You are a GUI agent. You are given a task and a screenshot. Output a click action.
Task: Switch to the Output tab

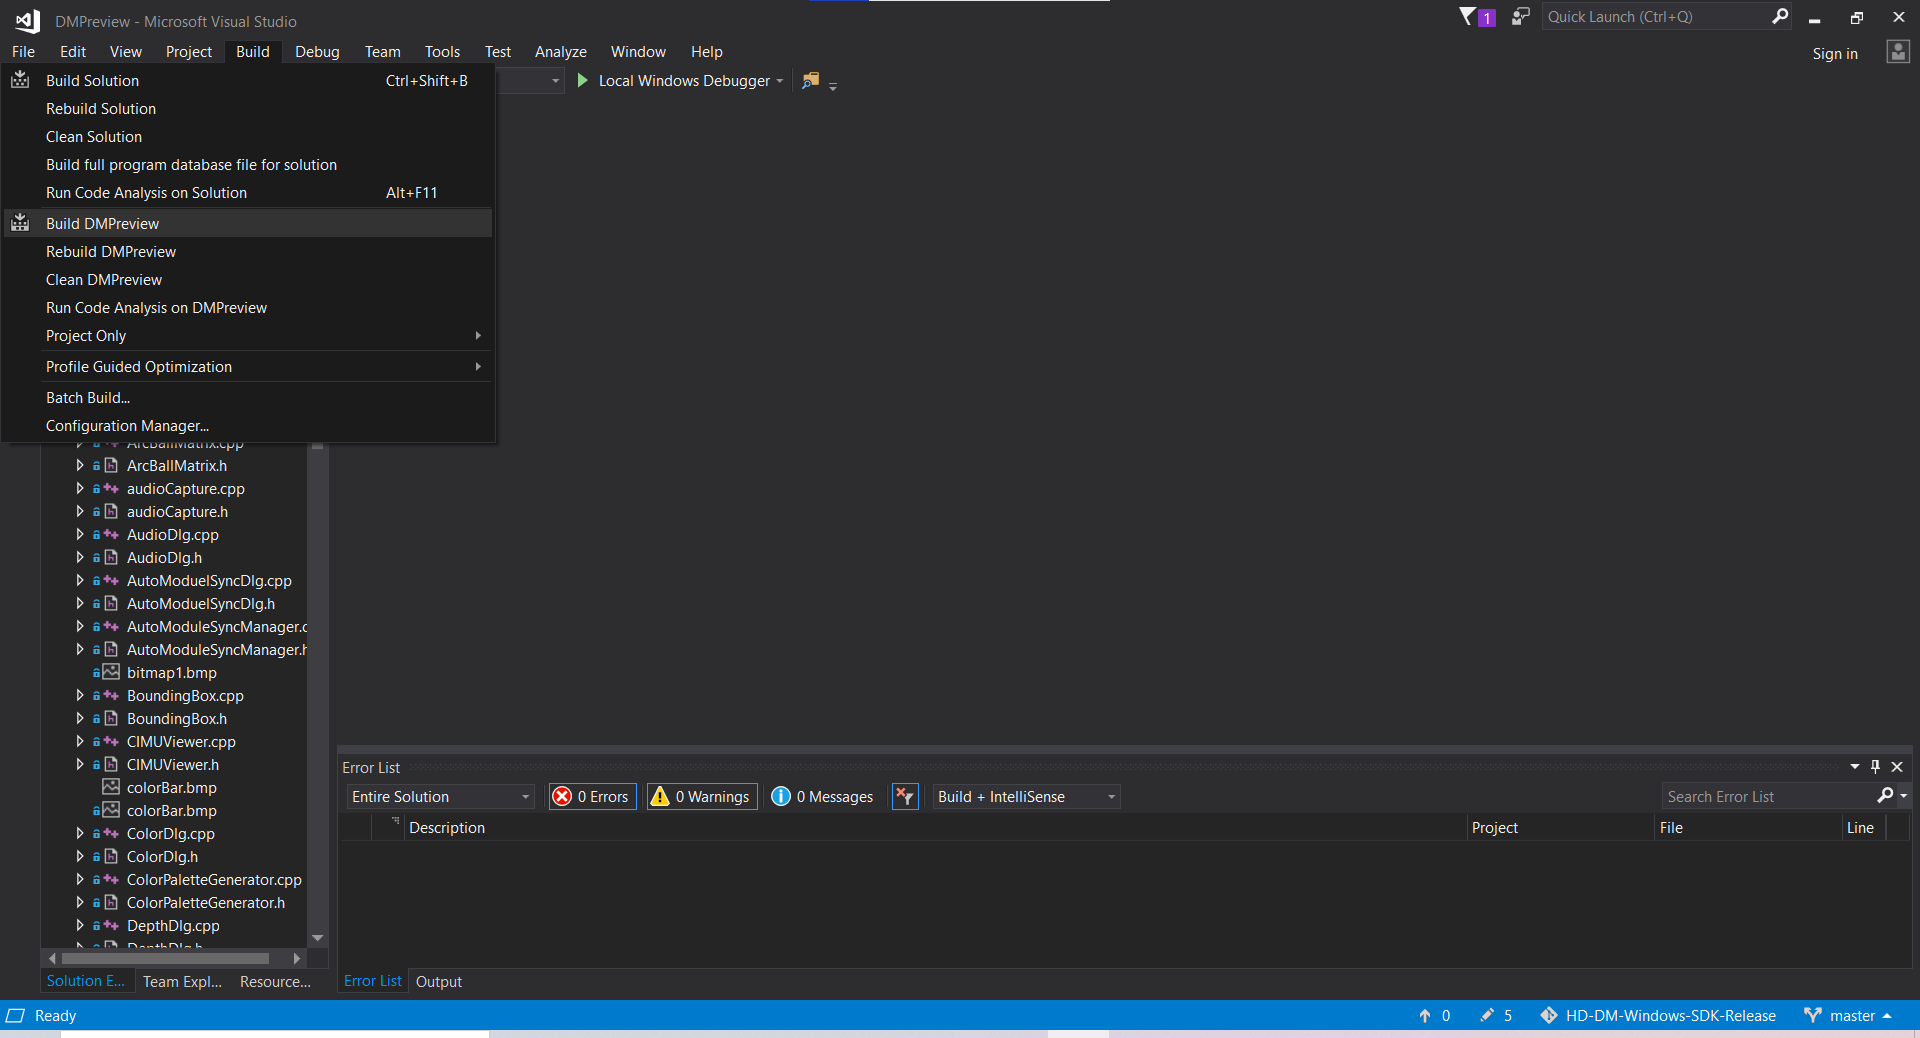[438, 981]
